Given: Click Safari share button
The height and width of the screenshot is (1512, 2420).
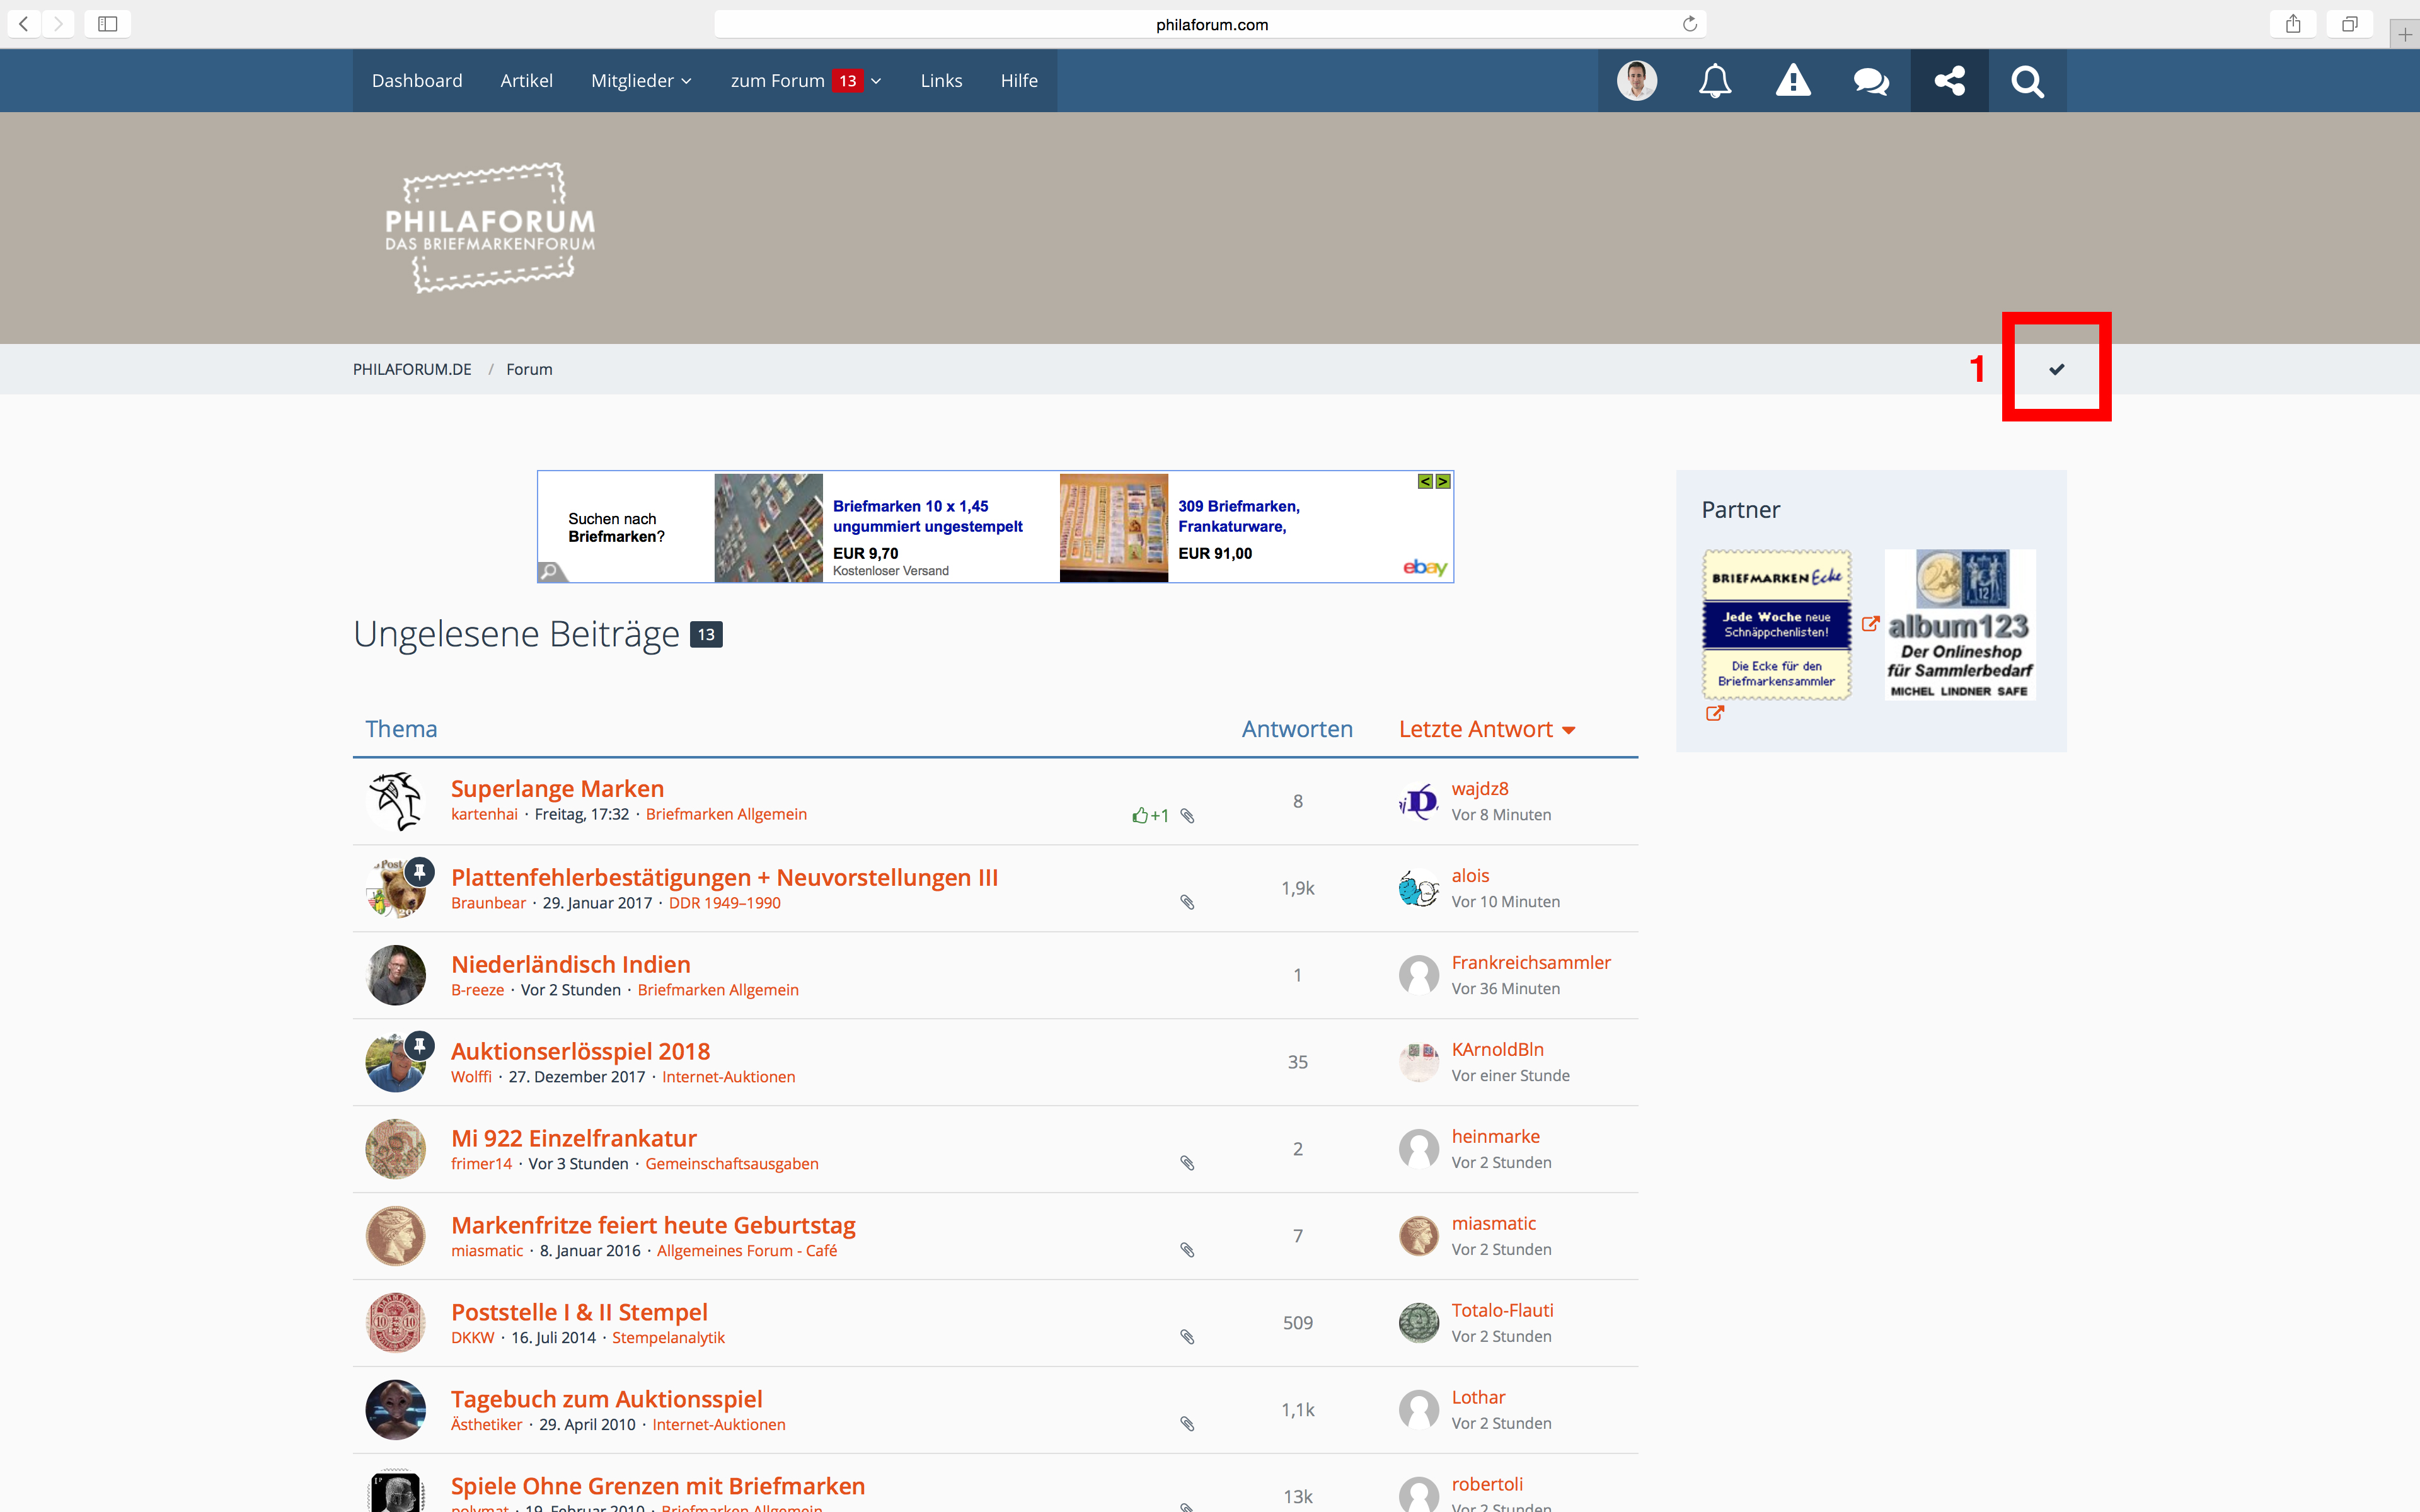Looking at the screenshot, I should (x=2293, y=24).
